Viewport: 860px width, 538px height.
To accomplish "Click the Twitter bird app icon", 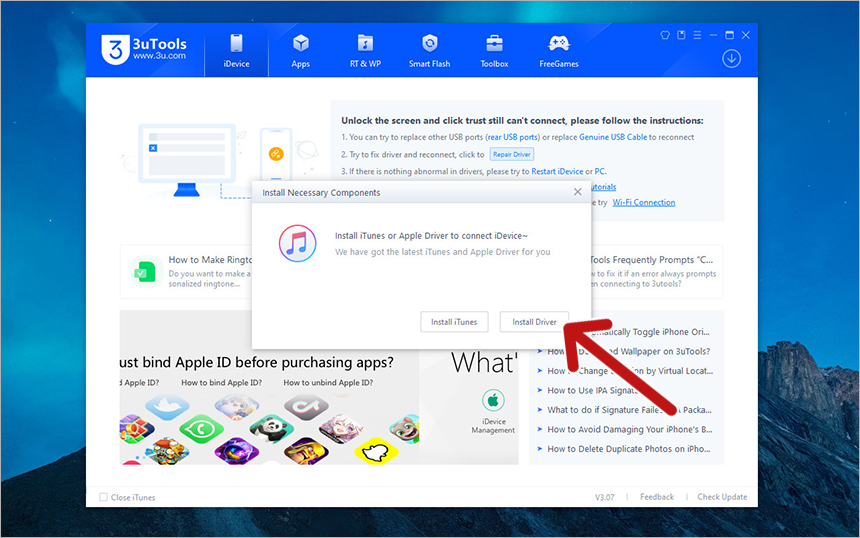I will [x=167, y=406].
